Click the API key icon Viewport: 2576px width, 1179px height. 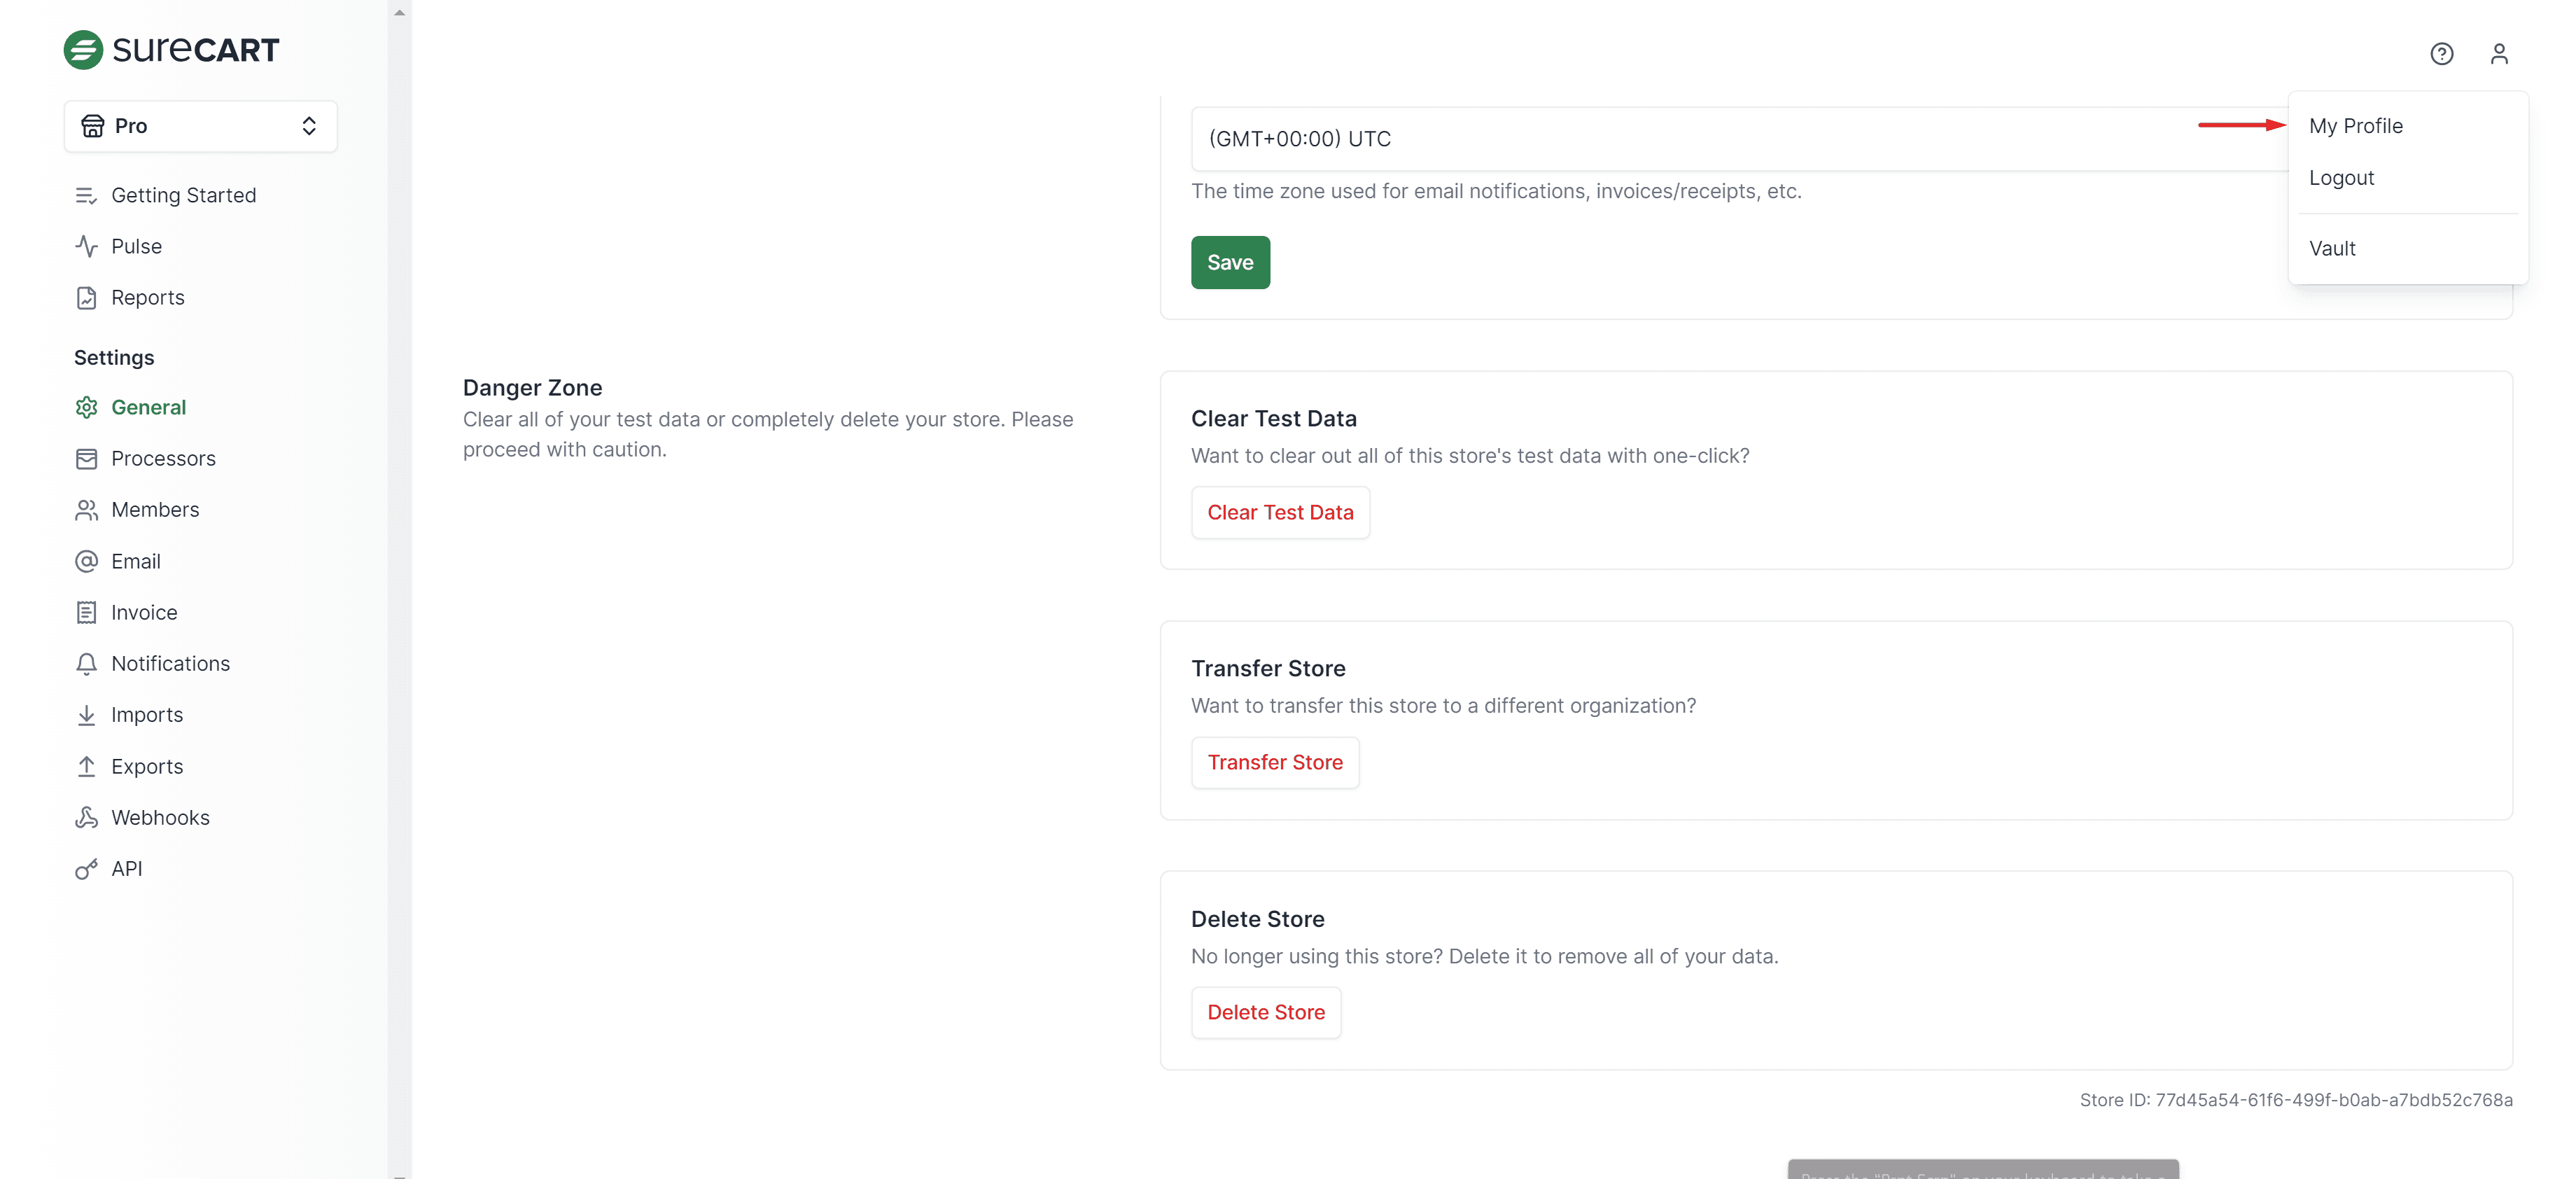tap(87, 869)
